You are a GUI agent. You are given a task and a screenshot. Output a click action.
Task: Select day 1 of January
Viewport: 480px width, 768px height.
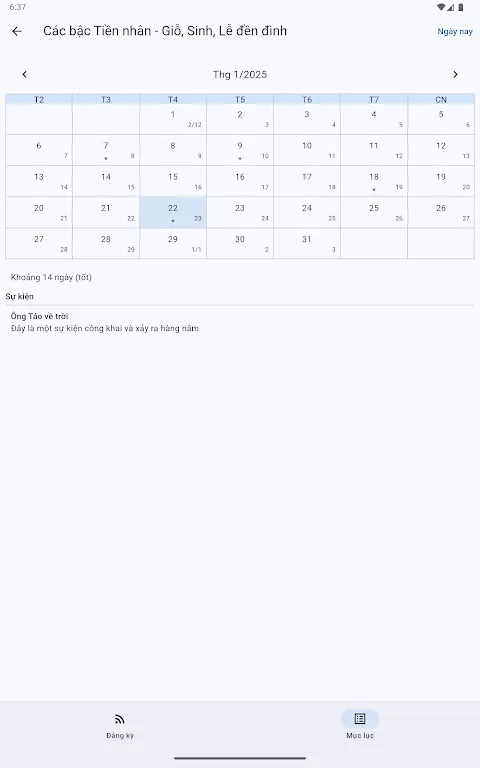click(173, 119)
